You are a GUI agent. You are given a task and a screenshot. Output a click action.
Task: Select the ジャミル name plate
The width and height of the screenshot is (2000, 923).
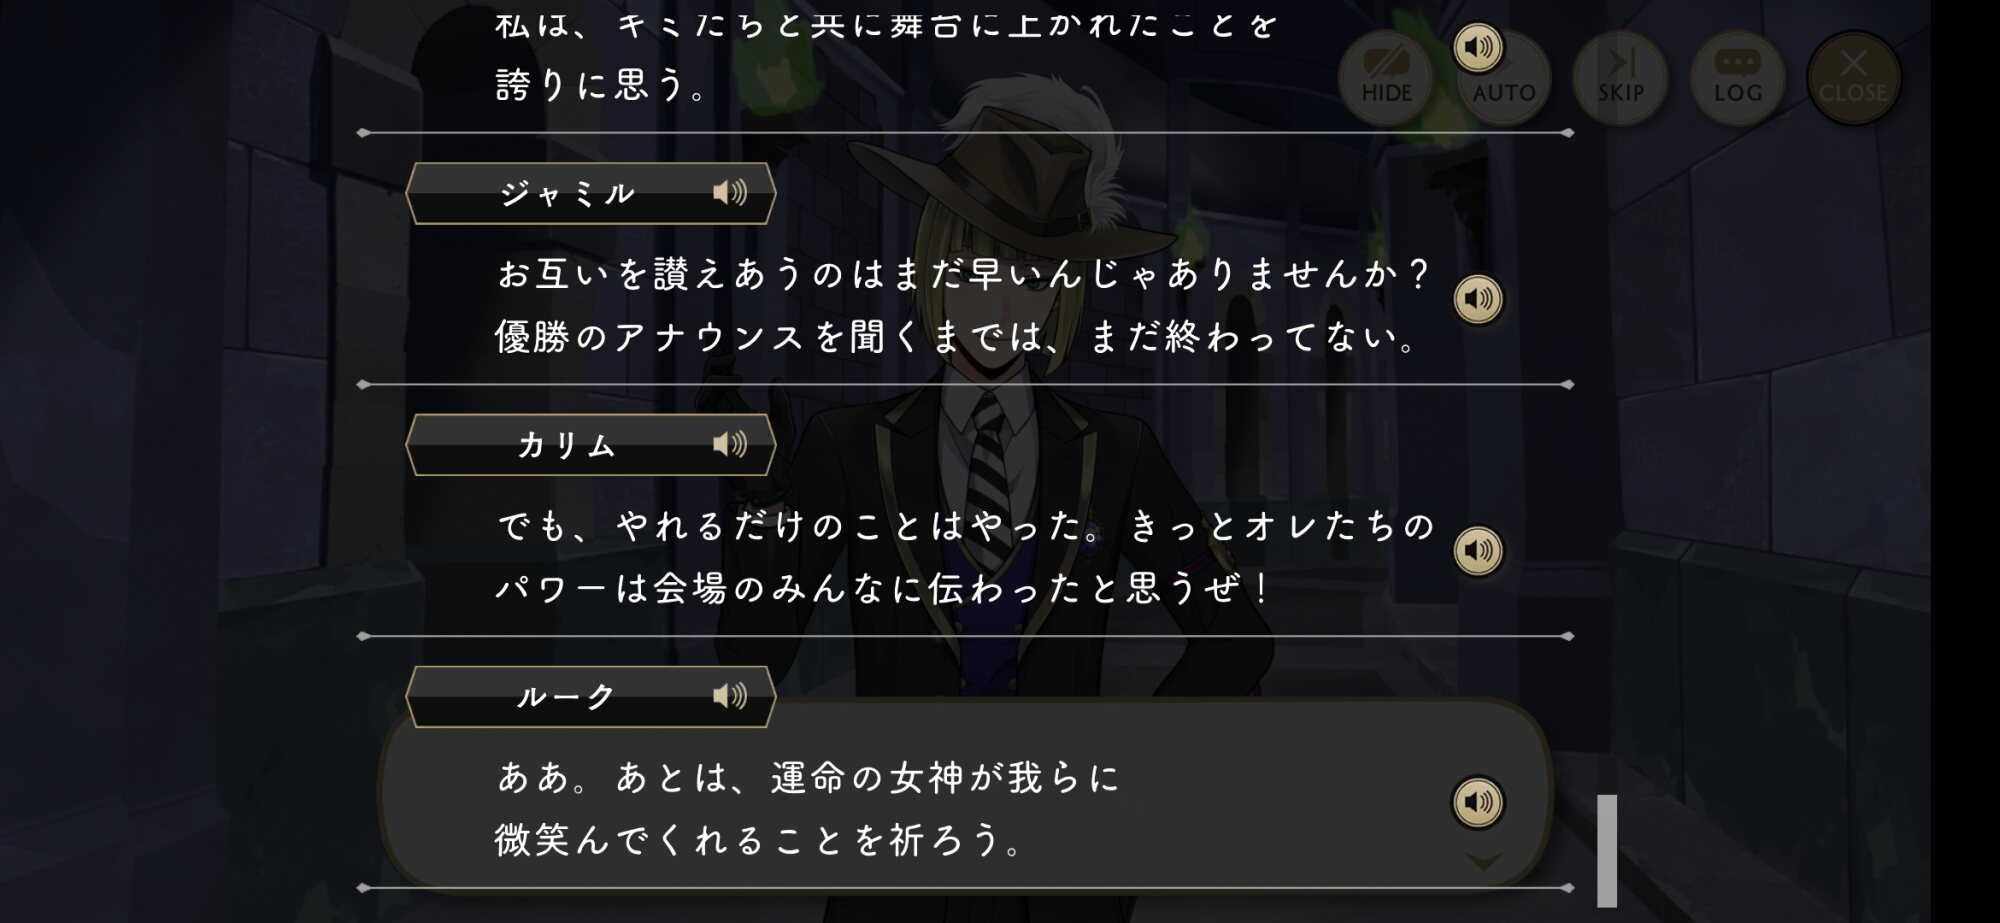point(590,193)
